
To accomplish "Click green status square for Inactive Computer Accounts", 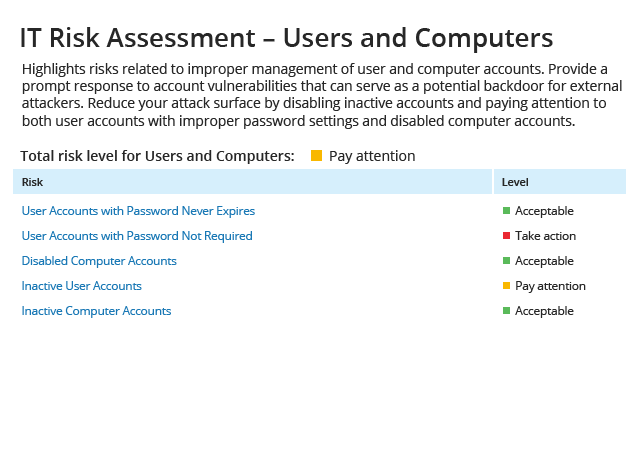I will click(x=506, y=311).
